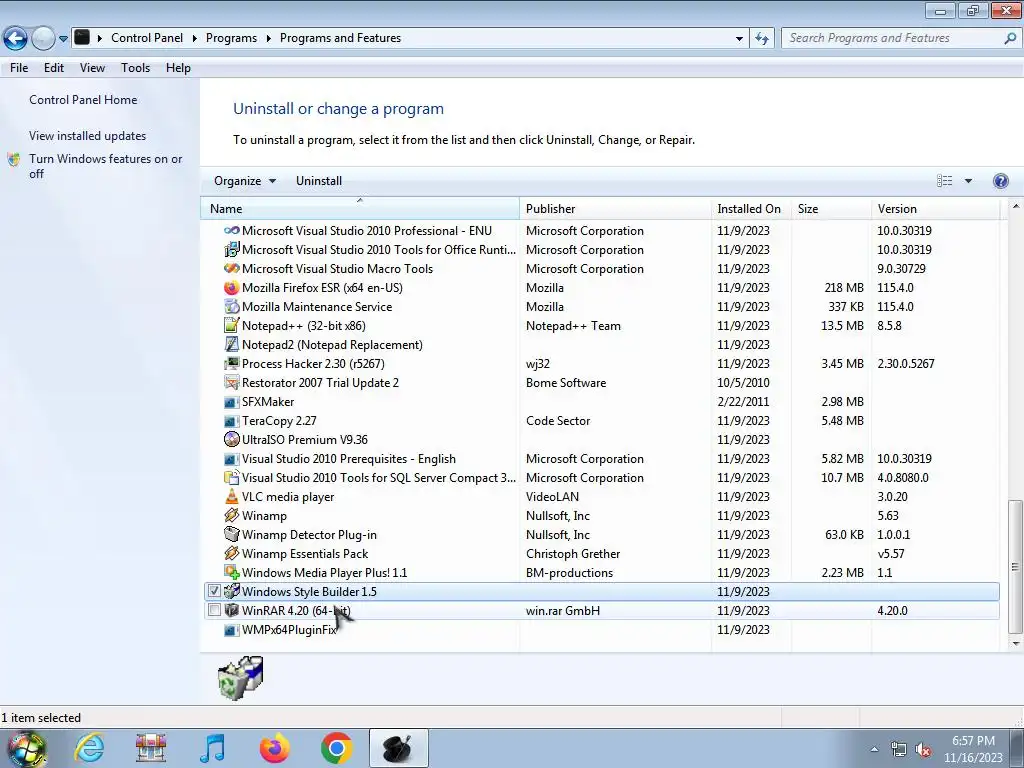Image resolution: width=1024 pixels, height=768 pixels.
Task: Open the File menu
Action: tap(19, 68)
